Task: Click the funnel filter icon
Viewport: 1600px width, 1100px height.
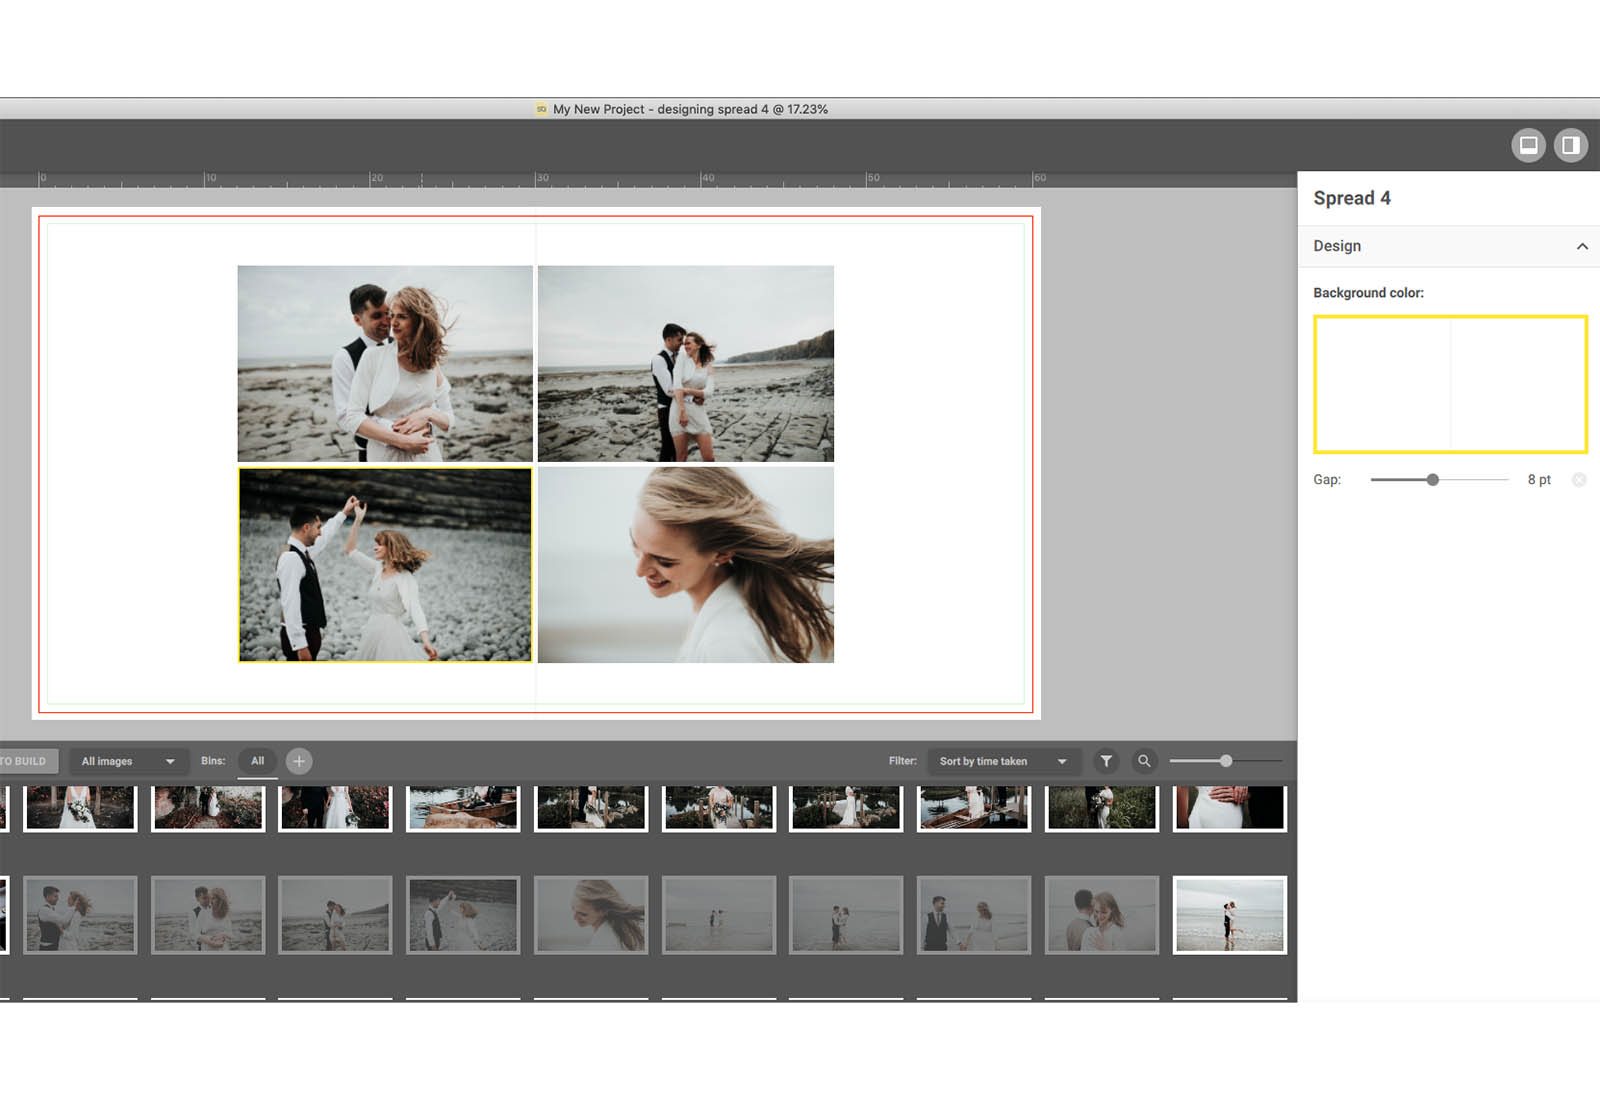Action: (x=1106, y=761)
